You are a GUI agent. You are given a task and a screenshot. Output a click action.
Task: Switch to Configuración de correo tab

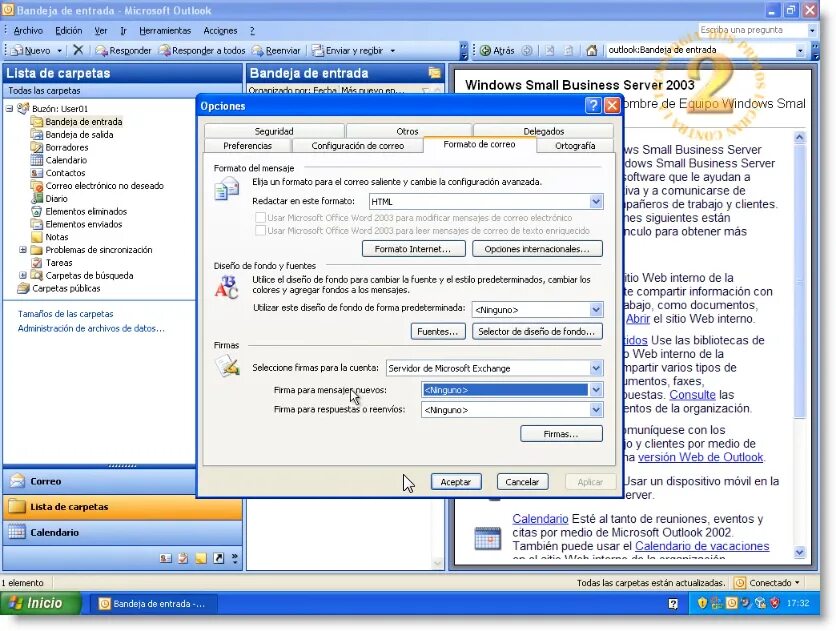click(358, 145)
